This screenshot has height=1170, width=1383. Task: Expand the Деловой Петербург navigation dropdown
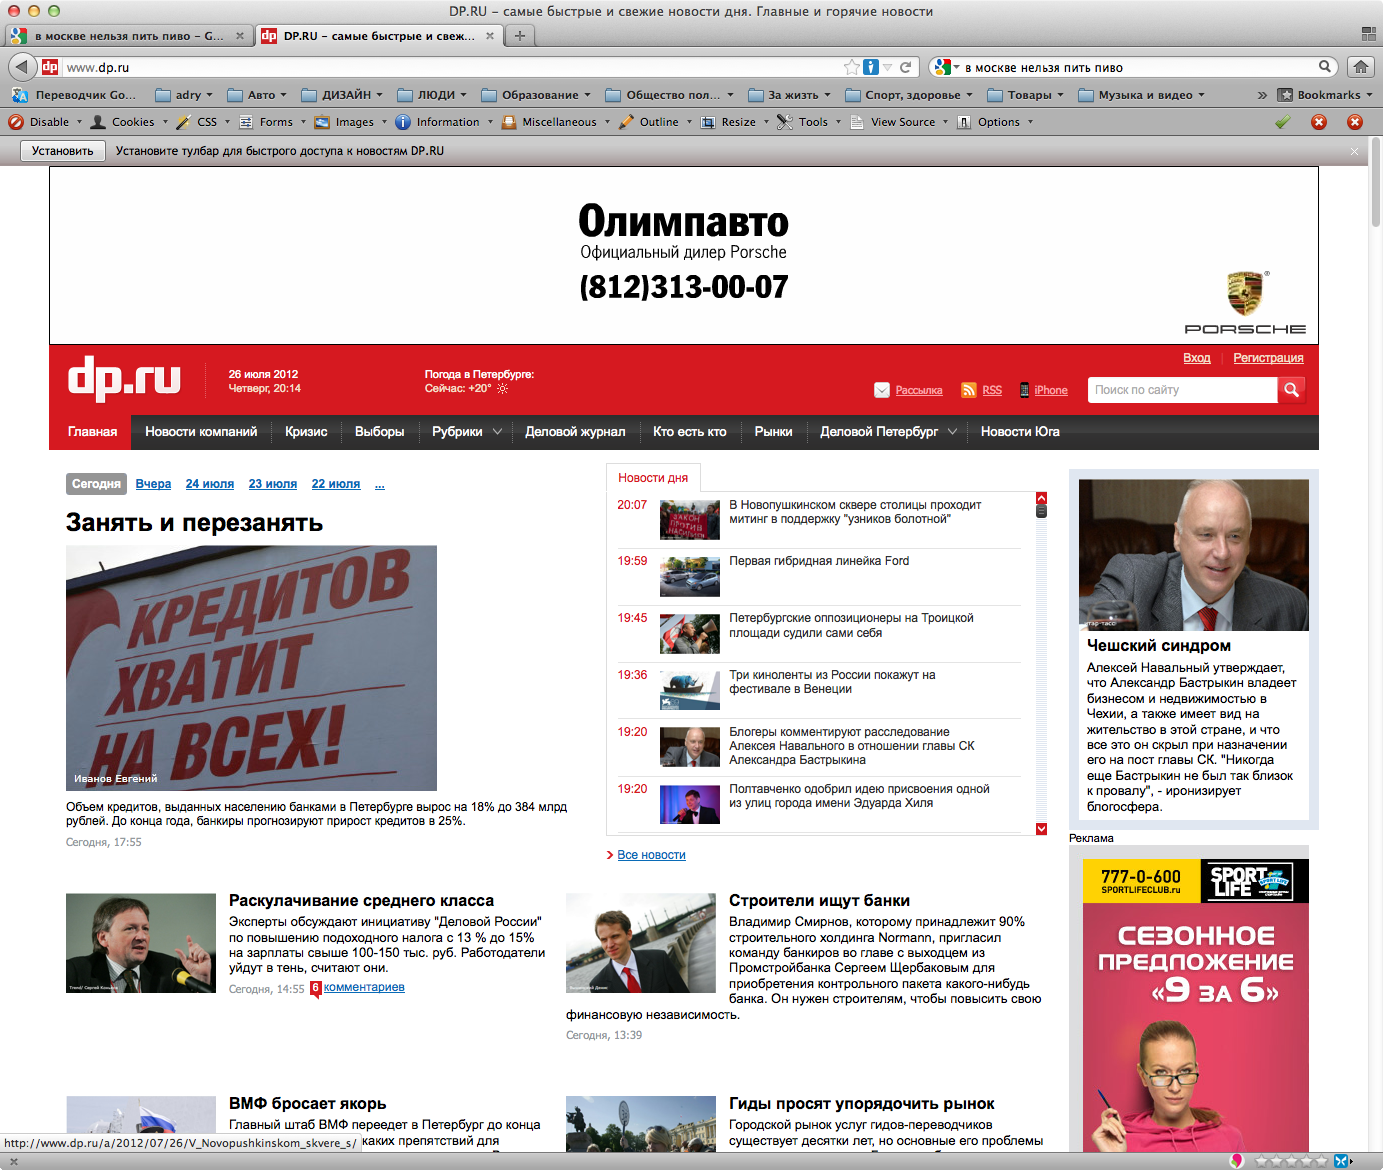[952, 432]
